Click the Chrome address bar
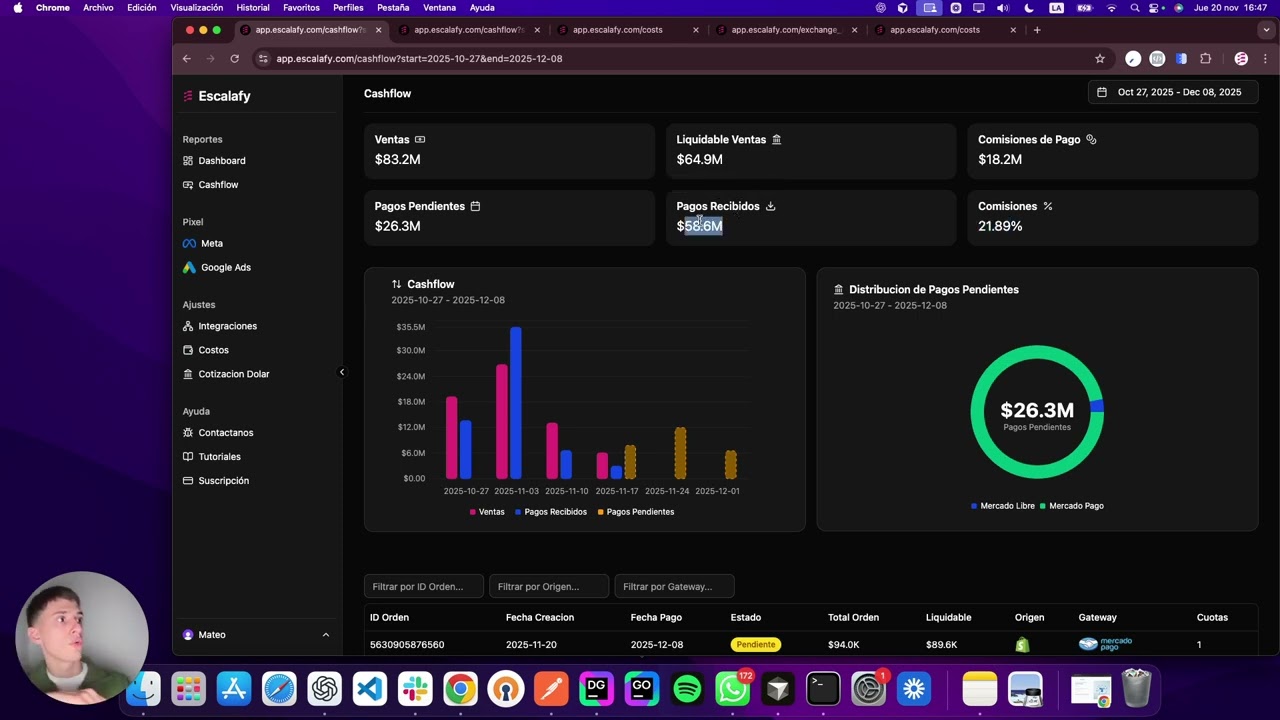The width and height of the screenshot is (1280, 720). coord(670,58)
